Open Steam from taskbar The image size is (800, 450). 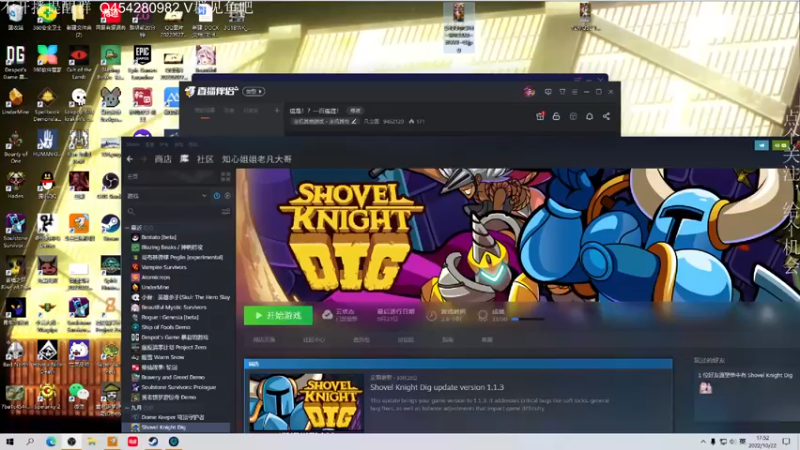point(153,441)
